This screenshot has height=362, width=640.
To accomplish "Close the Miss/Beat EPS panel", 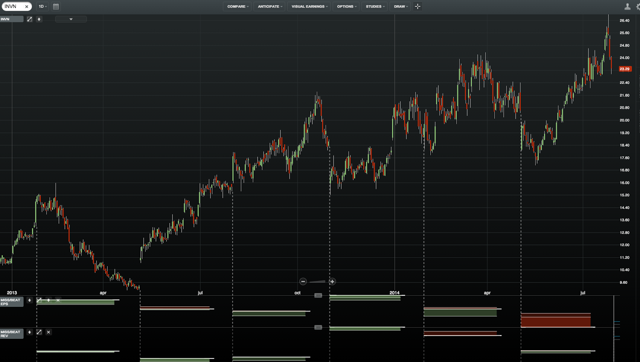I will tap(58, 300).
